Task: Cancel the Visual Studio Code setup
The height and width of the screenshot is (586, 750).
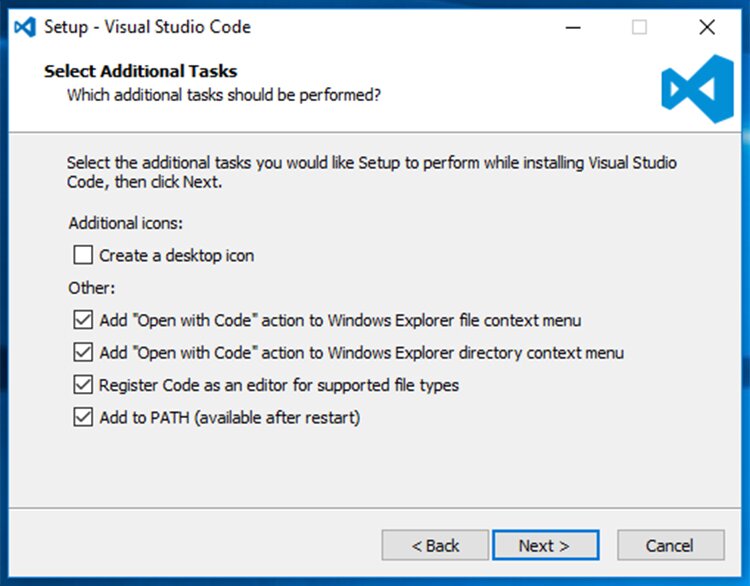Action: 671,545
